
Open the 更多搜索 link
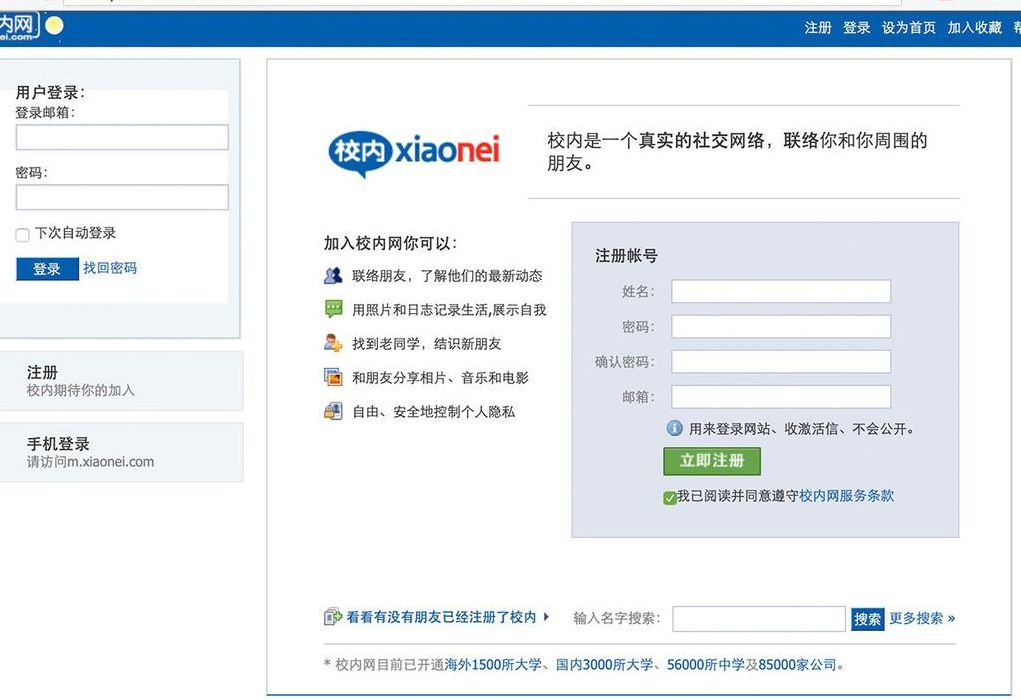tap(922, 618)
